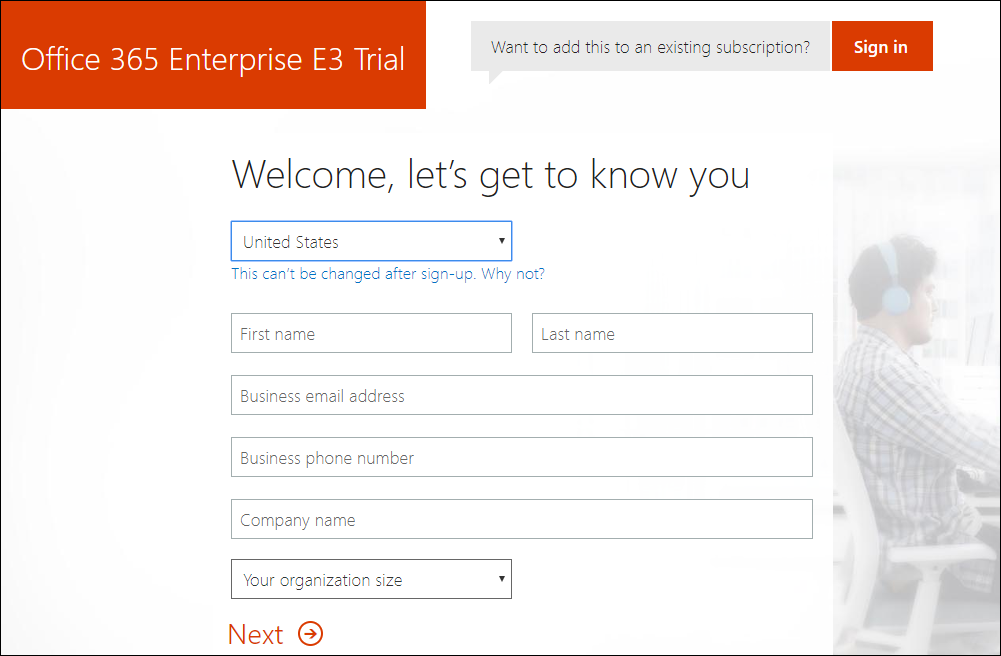This screenshot has width=1001, height=656.
Task: Select the Company name text box
Action: click(x=521, y=520)
